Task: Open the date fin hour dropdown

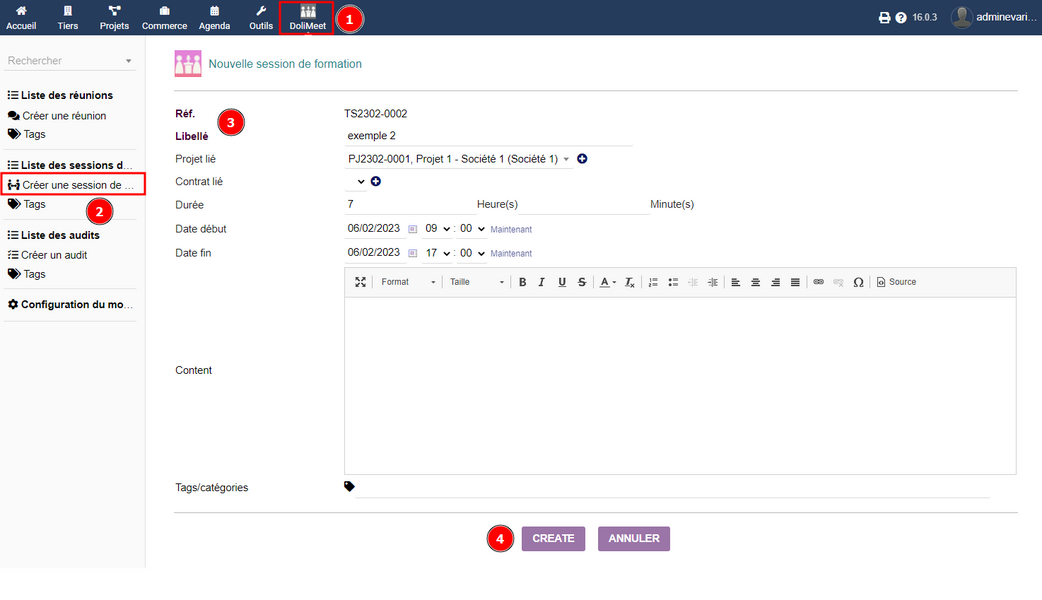Action: pyautogui.click(x=438, y=254)
